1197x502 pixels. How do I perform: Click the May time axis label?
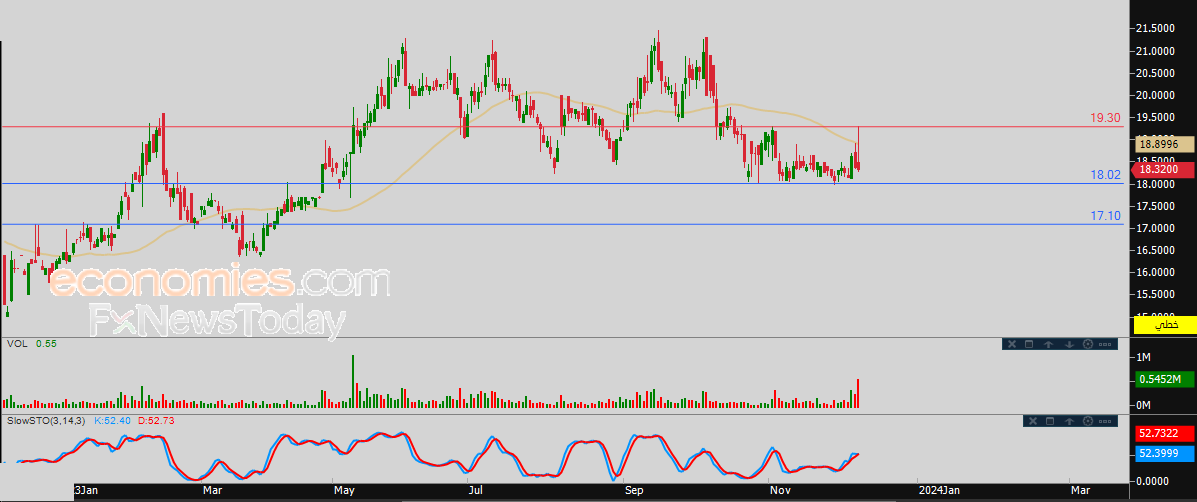345,490
